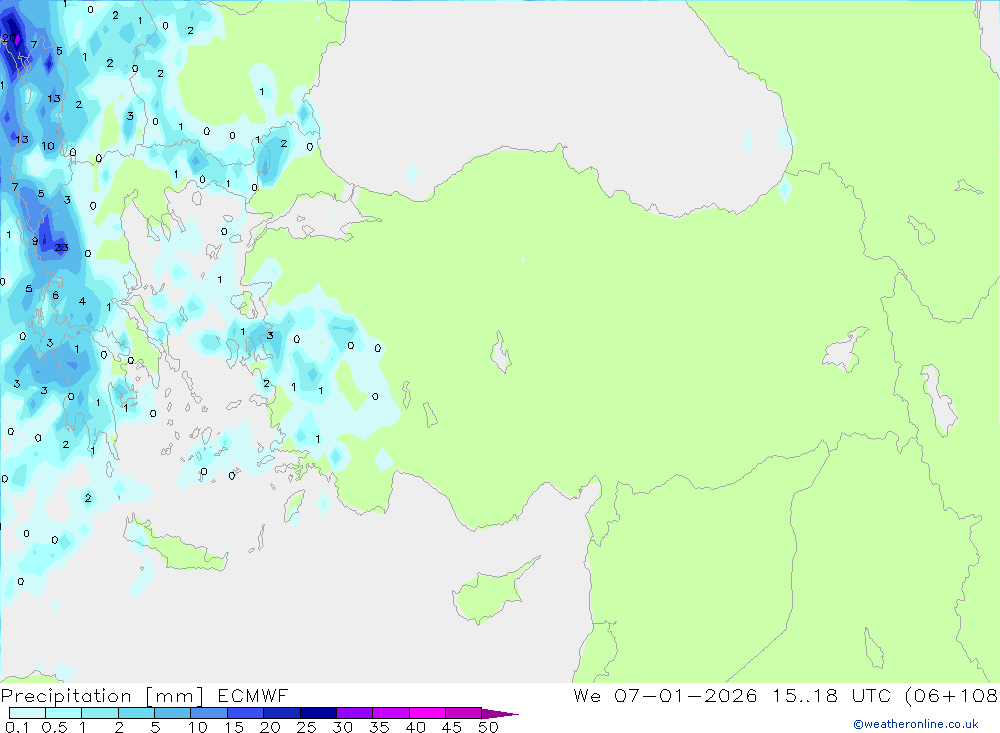This screenshot has height=733, width=1000.
Task: Select the legend swatch between 10 and 15
Action: tap(209, 713)
